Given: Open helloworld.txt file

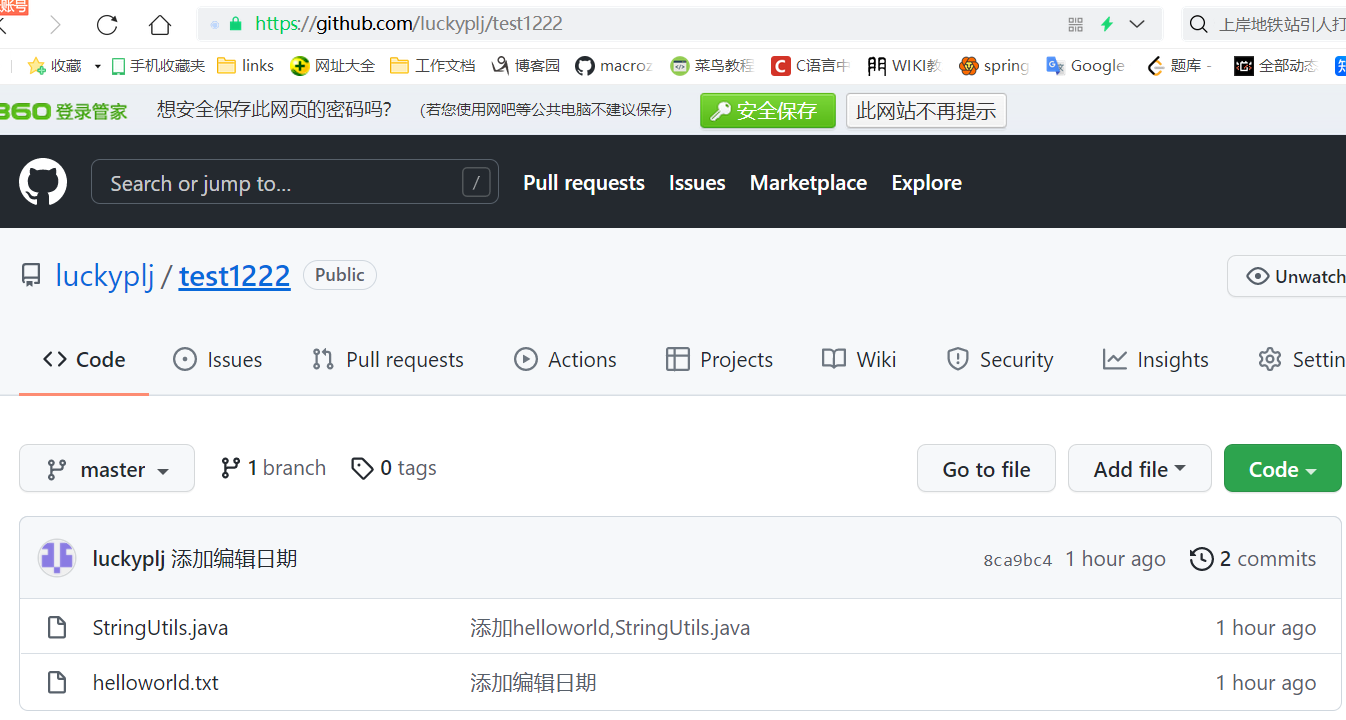Looking at the screenshot, I should (x=155, y=683).
